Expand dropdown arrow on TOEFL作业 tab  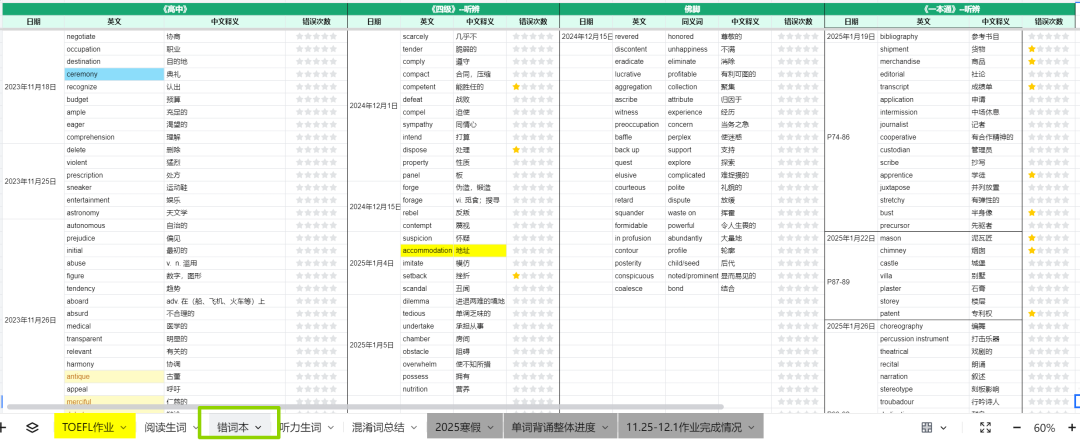(x=126, y=427)
